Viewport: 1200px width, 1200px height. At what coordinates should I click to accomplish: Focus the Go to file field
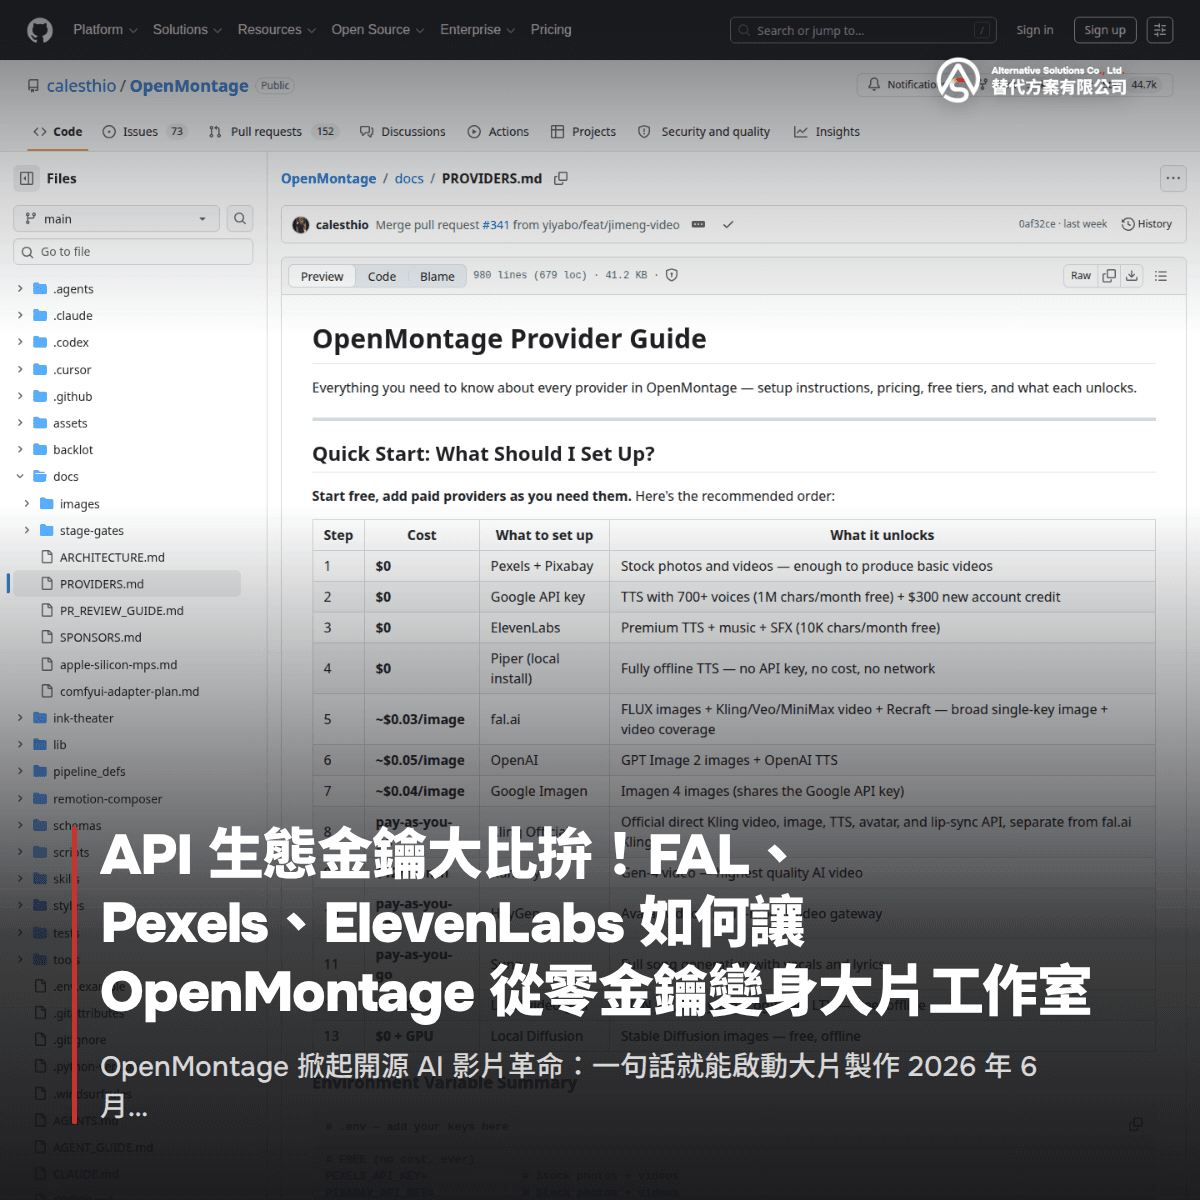click(133, 252)
